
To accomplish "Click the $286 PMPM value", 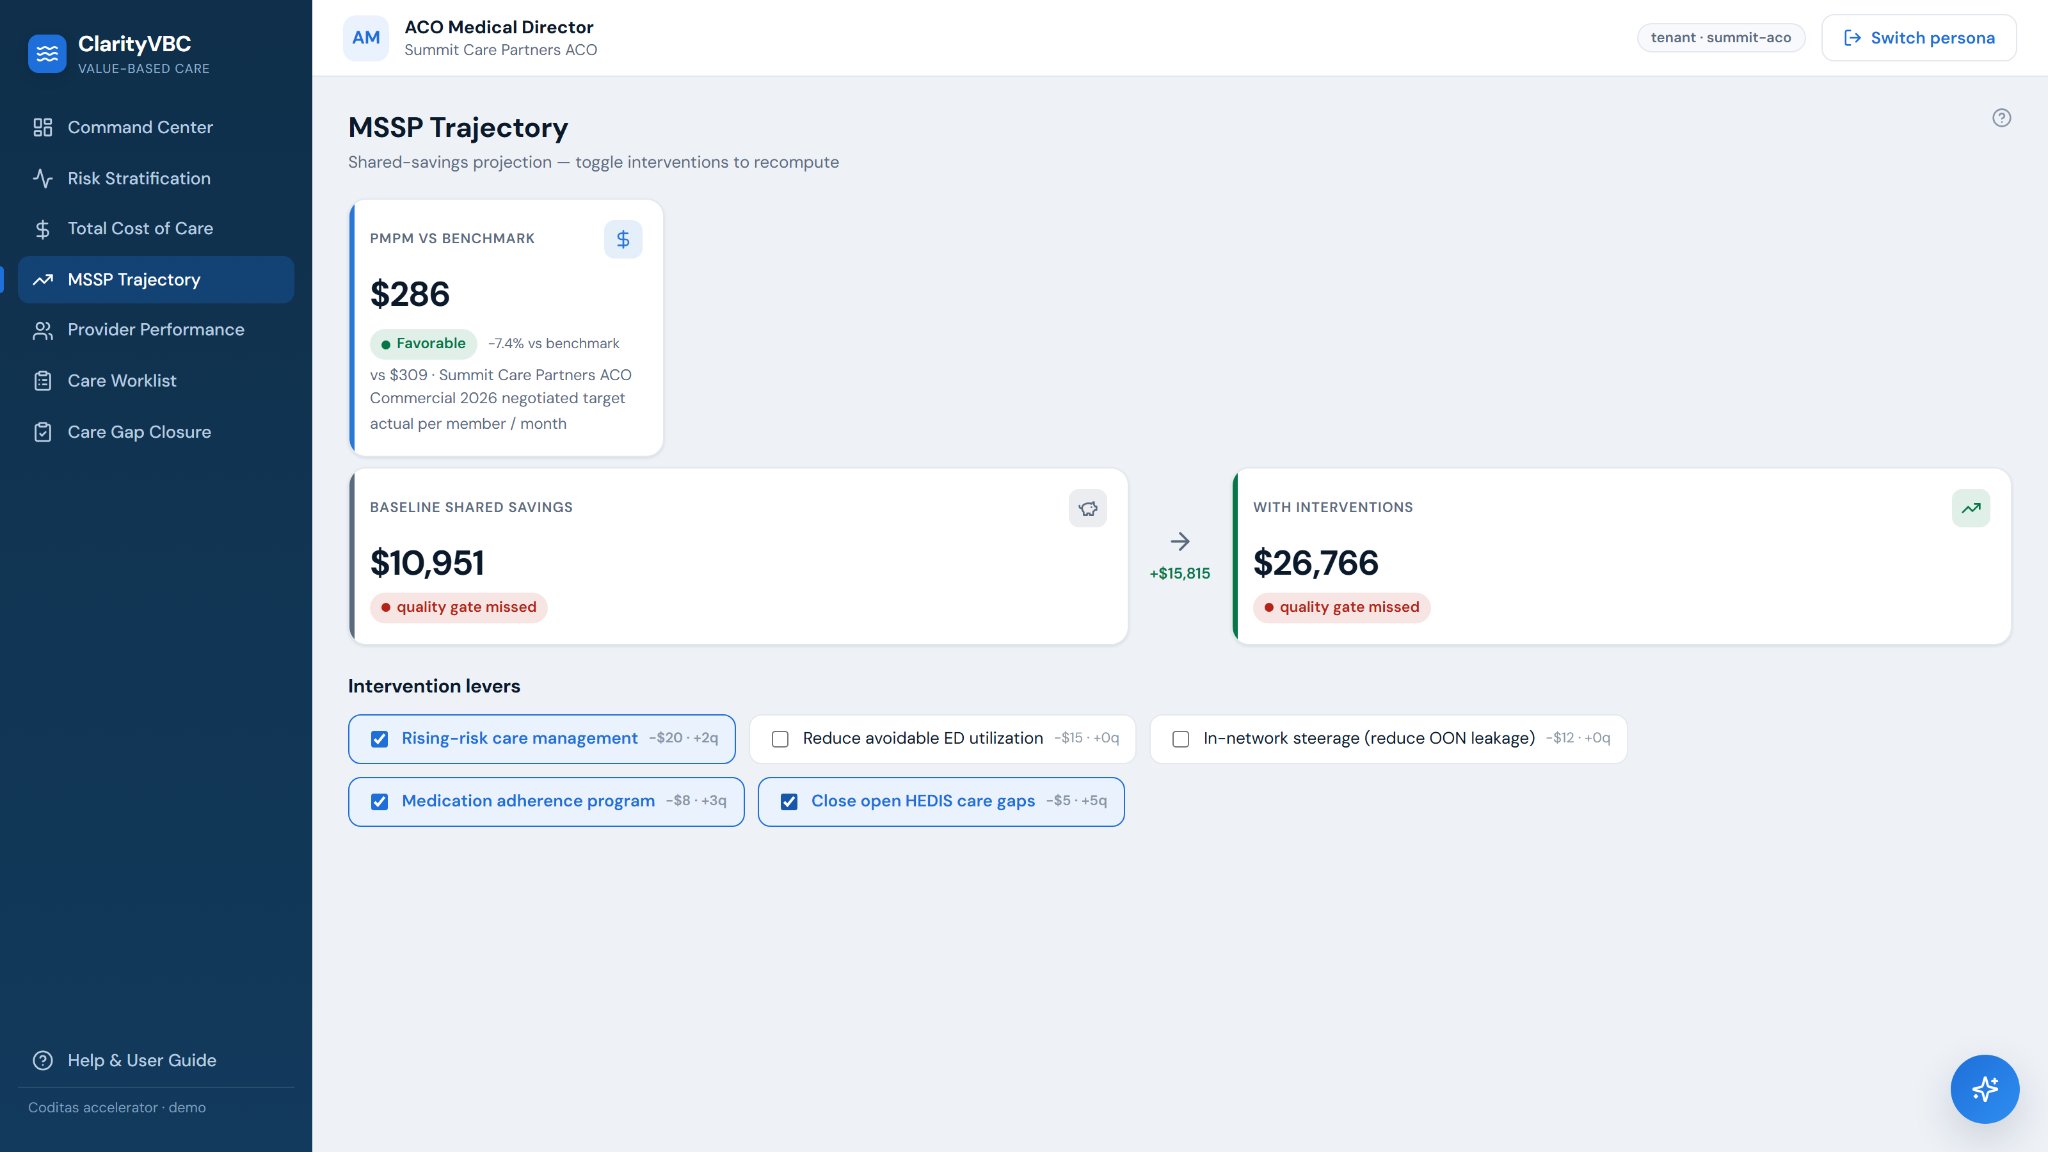I will coord(410,294).
